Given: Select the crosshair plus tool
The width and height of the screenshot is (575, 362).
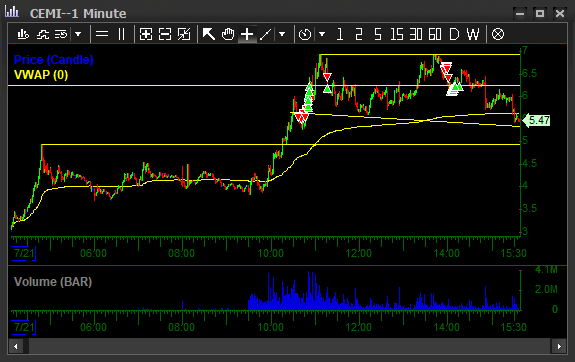Looking at the screenshot, I should click(247, 34).
